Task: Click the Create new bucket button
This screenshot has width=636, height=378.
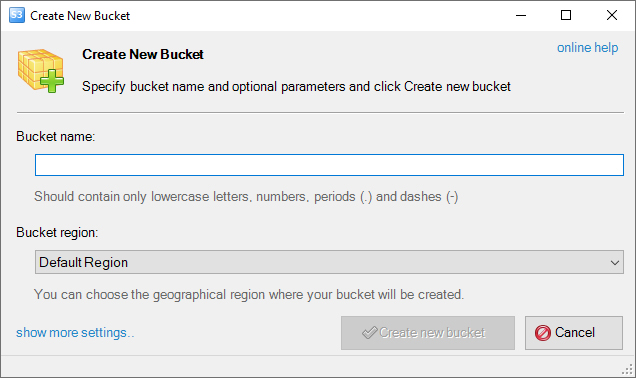Action: coord(428,333)
